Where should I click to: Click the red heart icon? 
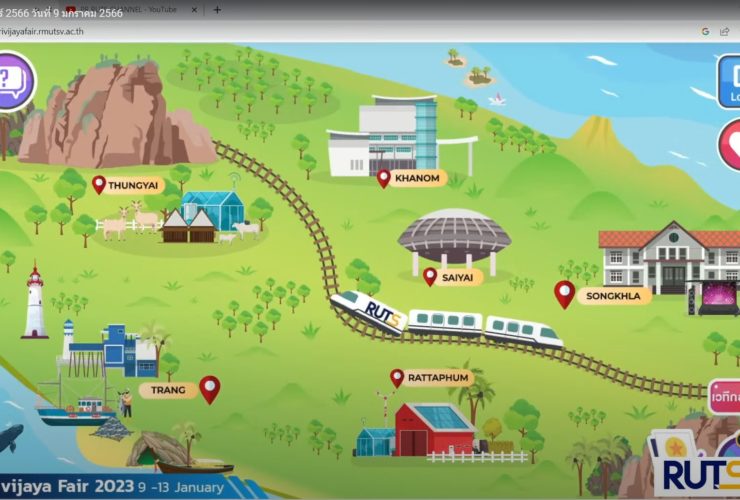(730, 145)
